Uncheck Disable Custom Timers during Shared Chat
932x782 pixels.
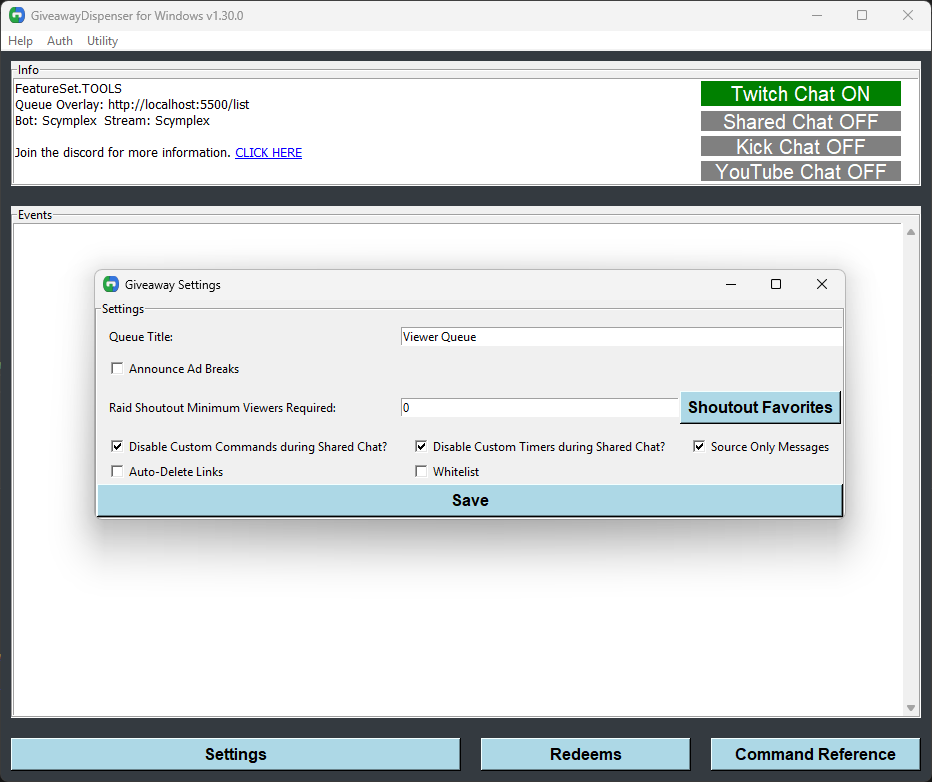(421, 446)
